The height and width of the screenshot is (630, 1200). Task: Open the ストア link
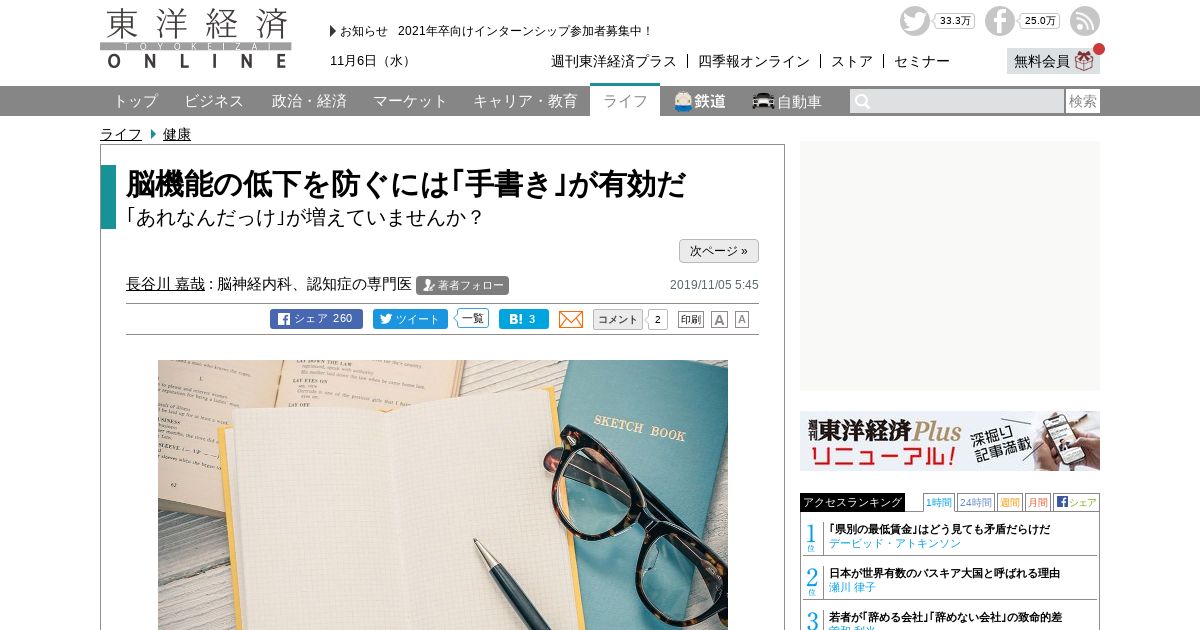(x=852, y=61)
